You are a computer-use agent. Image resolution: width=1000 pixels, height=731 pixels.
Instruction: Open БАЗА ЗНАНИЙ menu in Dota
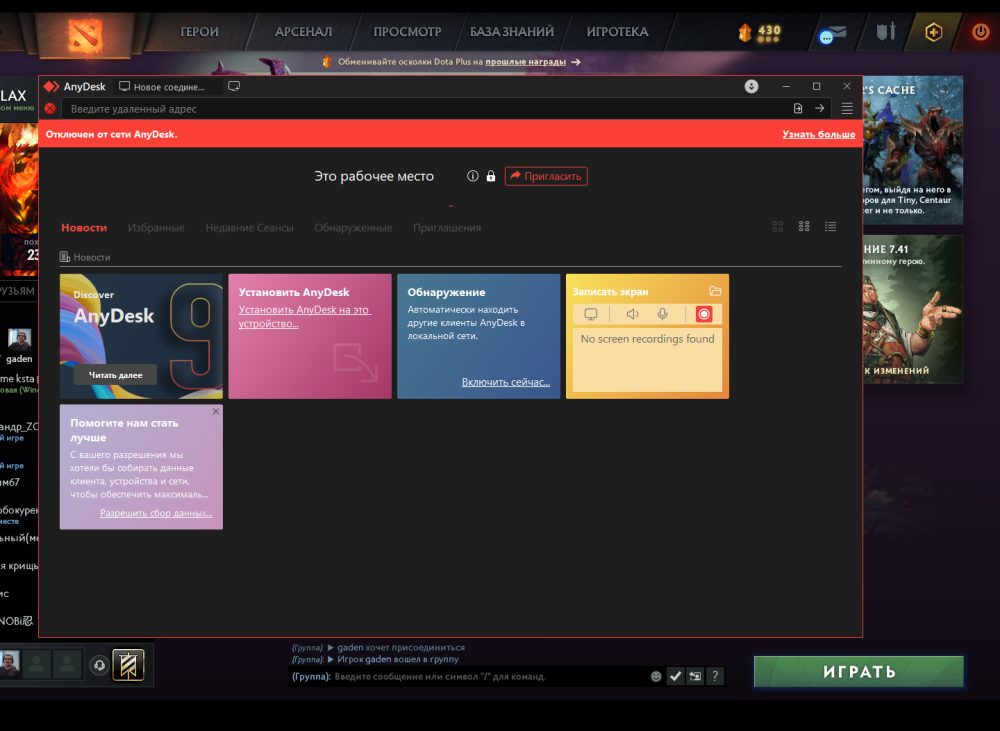pyautogui.click(x=511, y=32)
